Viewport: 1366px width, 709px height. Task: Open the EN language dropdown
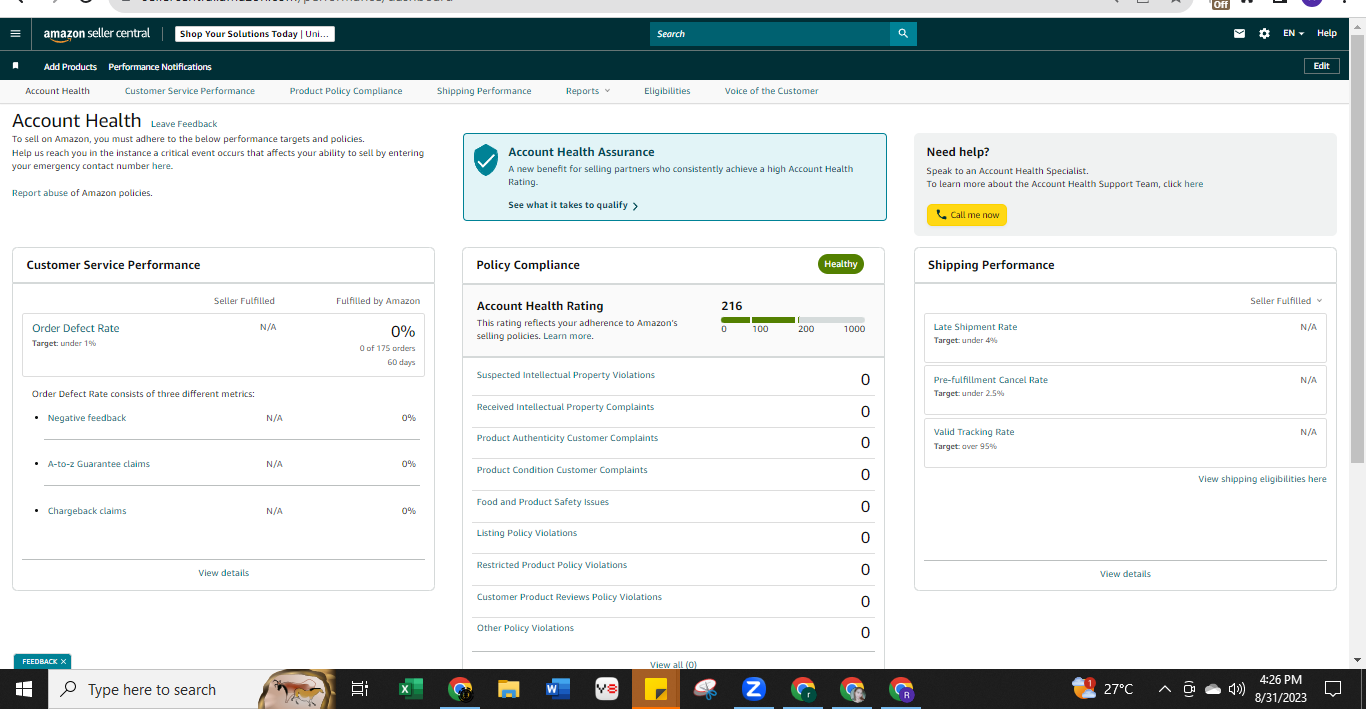pyautogui.click(x=1294, y=34)
